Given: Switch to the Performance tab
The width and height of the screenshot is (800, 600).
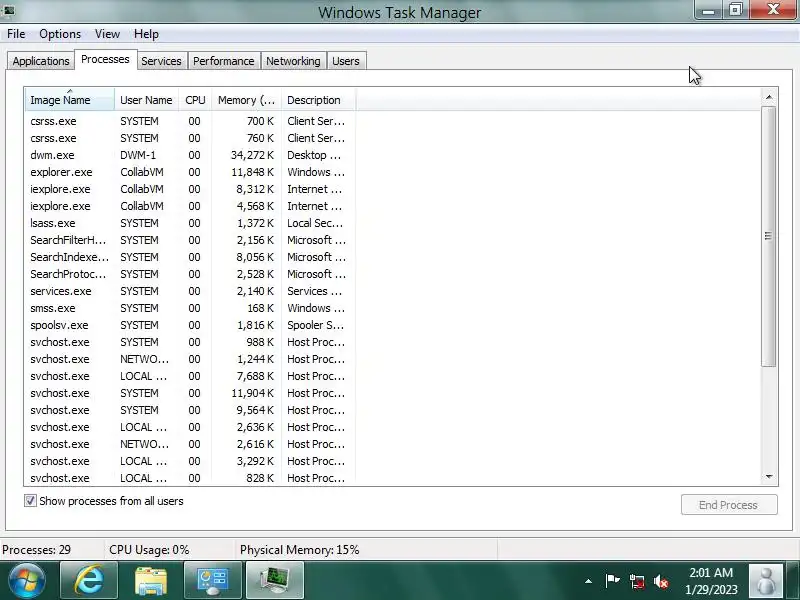Looking at the screenshot, I should [x=223, y=61].
